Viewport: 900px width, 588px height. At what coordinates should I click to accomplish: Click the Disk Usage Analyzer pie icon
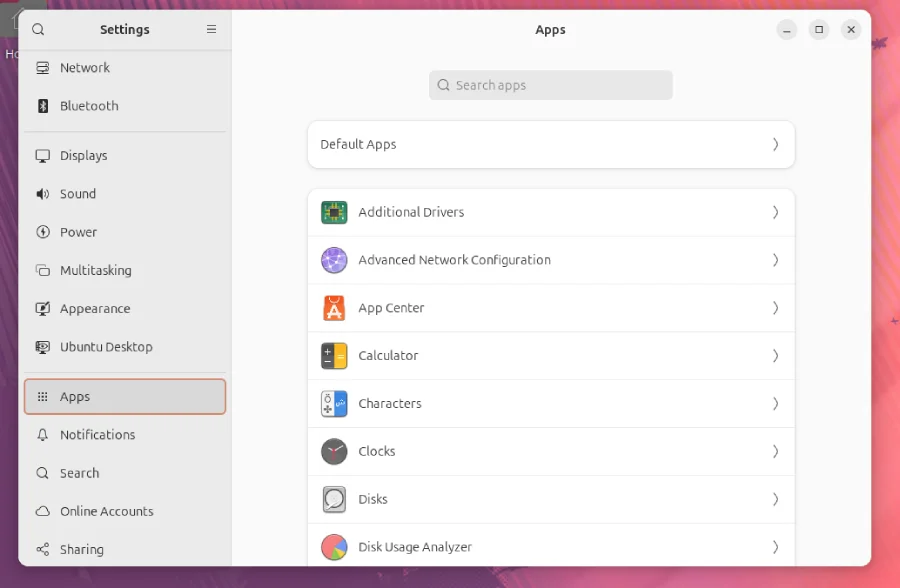333,547
